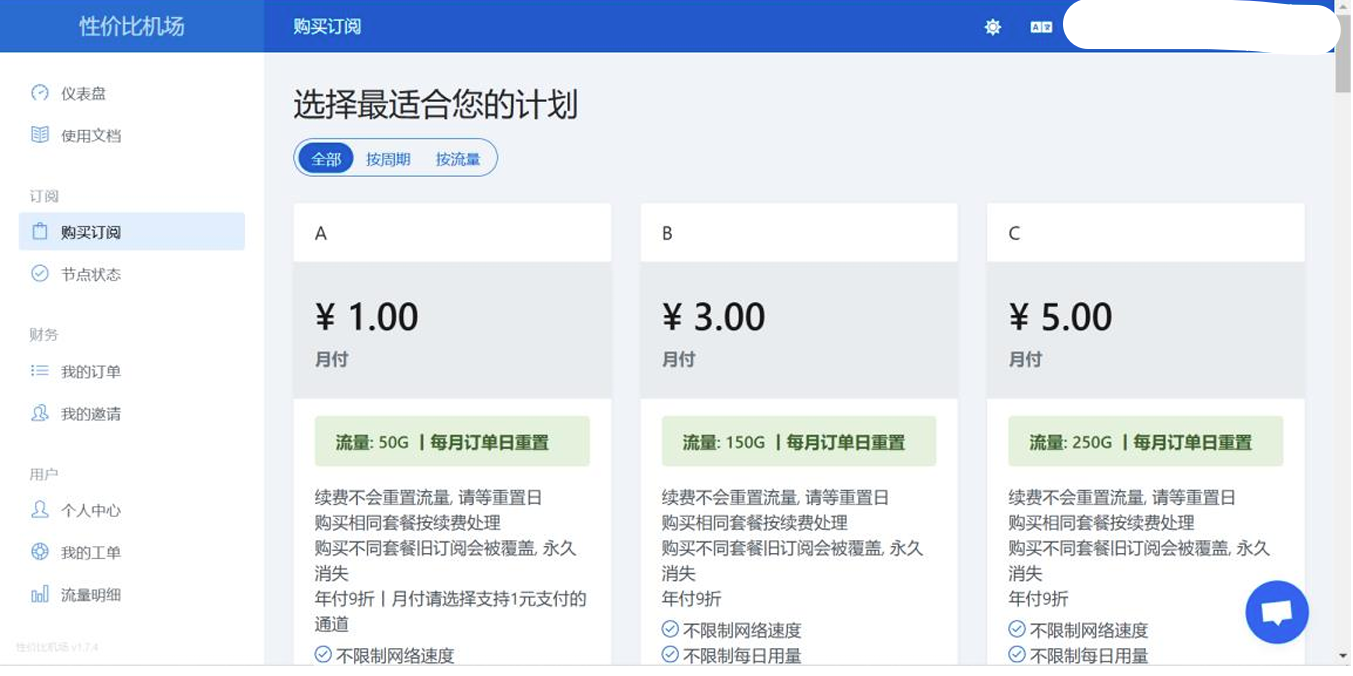Viewport: 1353px width, 676px height.
Task: Click the 选择最适合您的计划 heading
Action: pos(435,104)
